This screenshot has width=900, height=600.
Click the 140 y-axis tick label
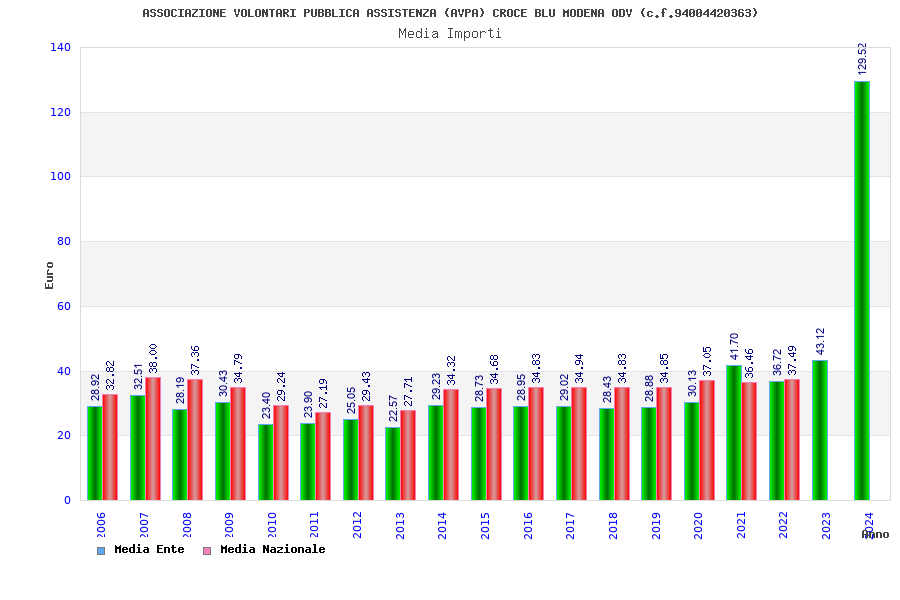click(60, 47)
